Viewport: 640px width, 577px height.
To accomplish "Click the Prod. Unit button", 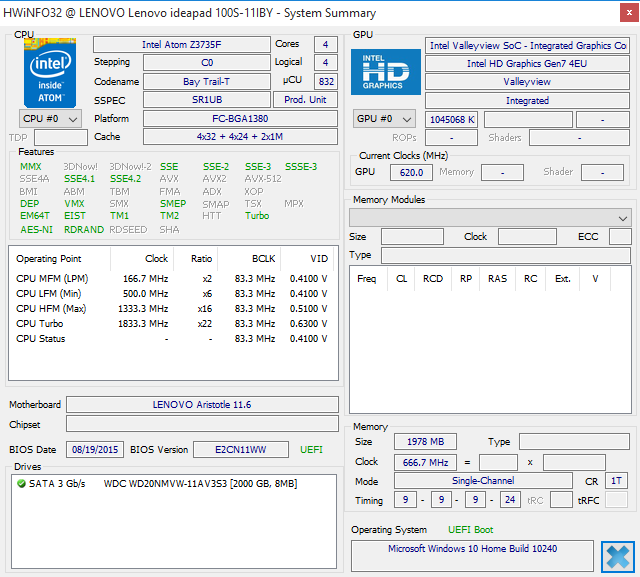I will [x=306, y=100].
